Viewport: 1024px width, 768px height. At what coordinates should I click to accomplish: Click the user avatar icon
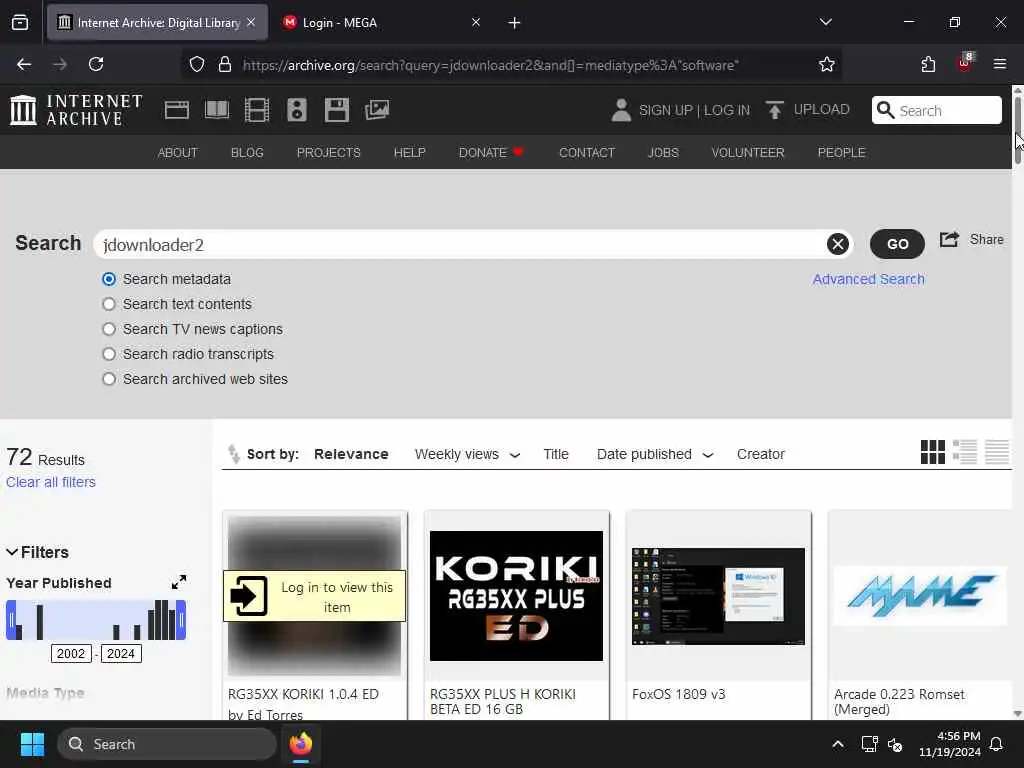[x=621, y=110]
